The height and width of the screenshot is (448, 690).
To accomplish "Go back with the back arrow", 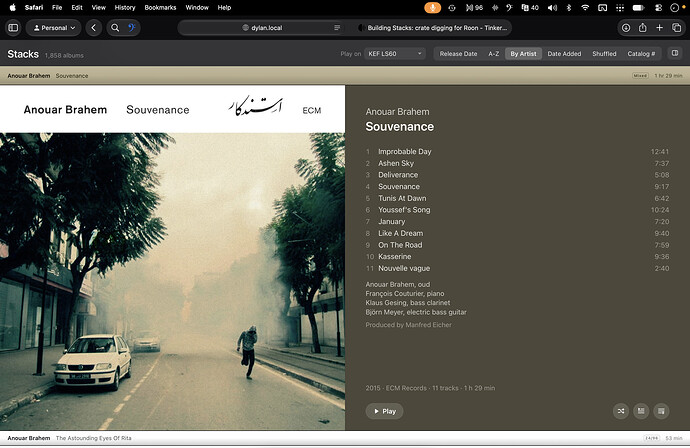I will 94,28.
